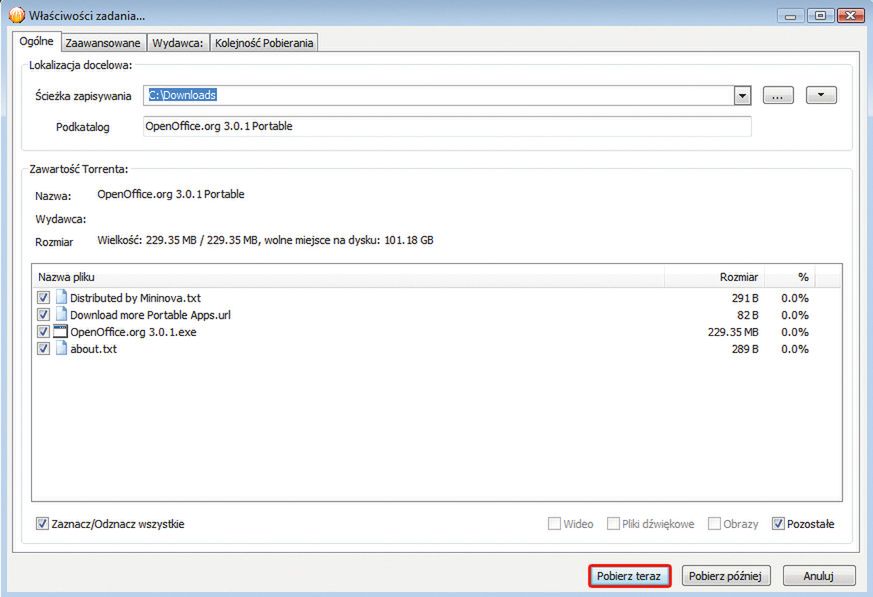Select file name OpenOffice.org 3.0.1.exe
This screenshot has height=597, width=873.
pyautogui.click(x=133, y=332)
